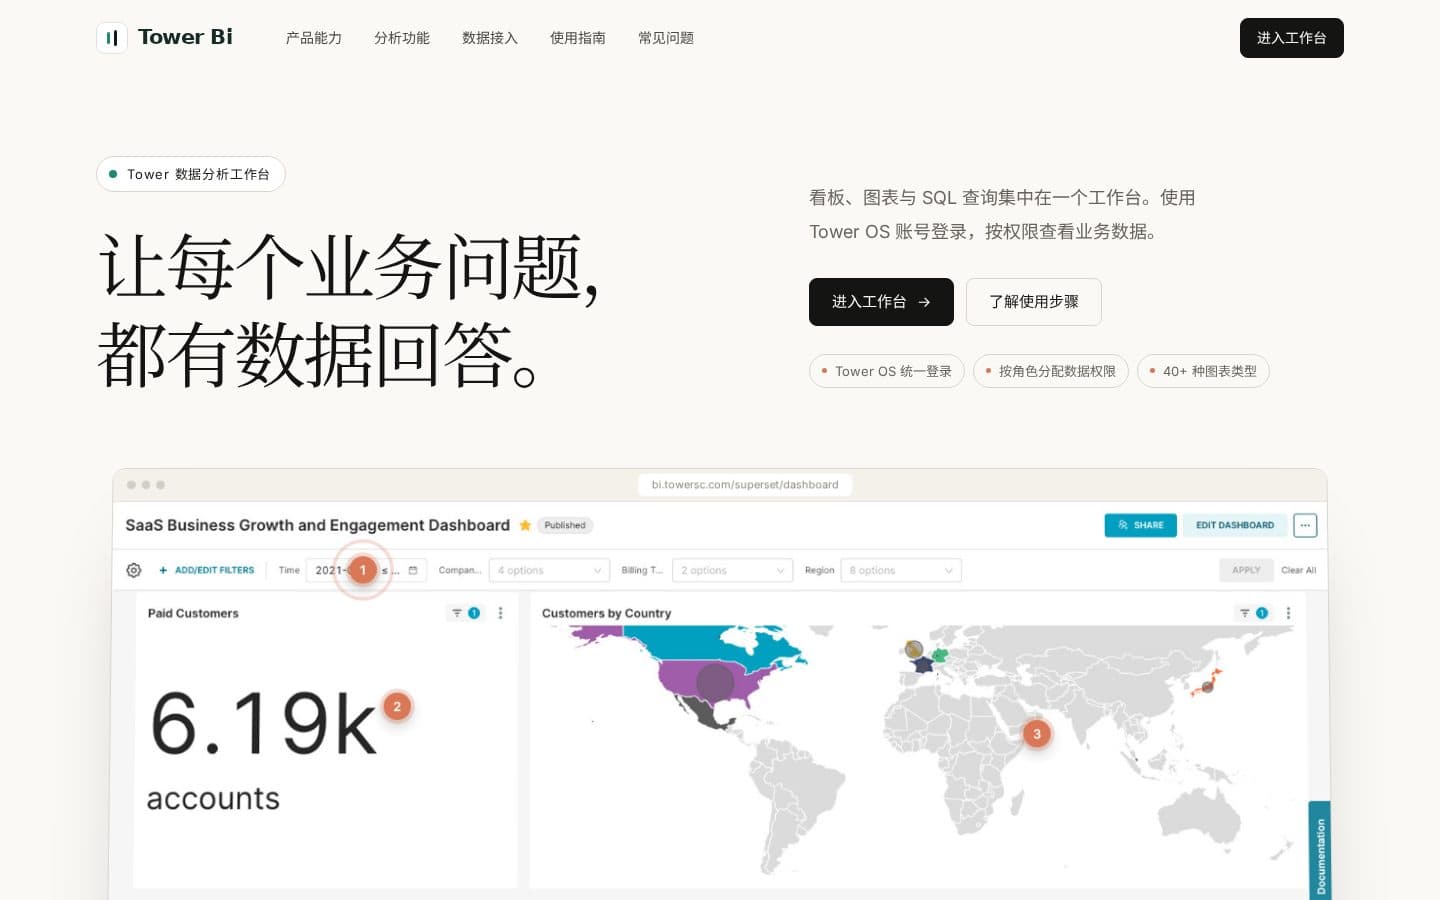Click the Clear All link
This screenshot has height=900, width=1440.
[x=1298, y=570]
